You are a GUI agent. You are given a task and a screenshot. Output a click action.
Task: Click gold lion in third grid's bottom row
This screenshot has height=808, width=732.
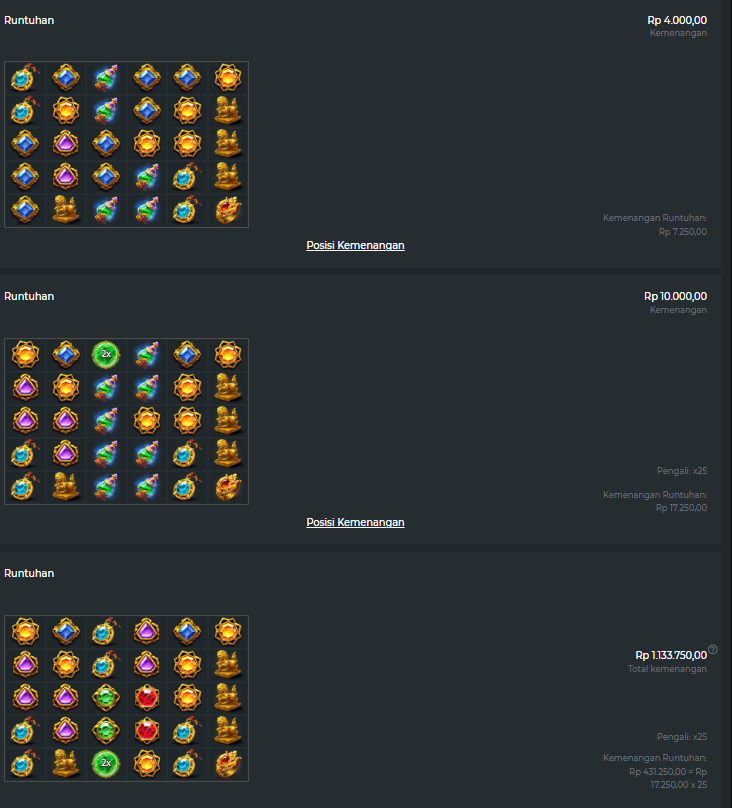(66, 764)
